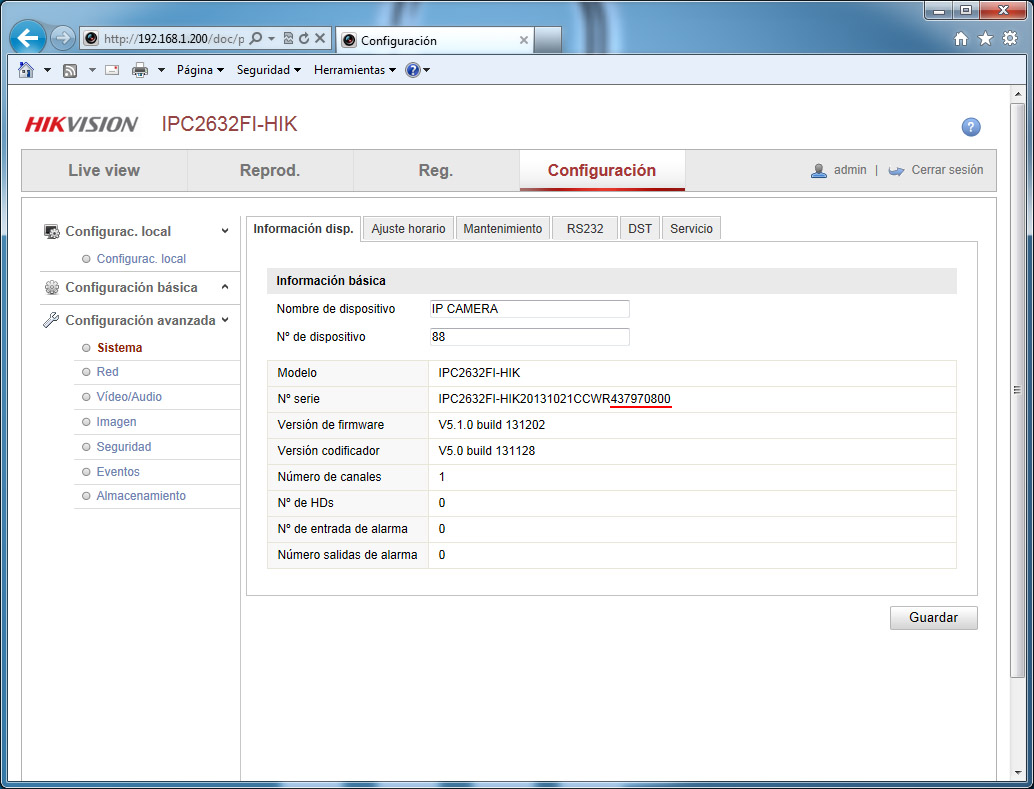Click the icon beside Configurac. local heading
Screen dimensions: 1034x789
tap(51, 232)
